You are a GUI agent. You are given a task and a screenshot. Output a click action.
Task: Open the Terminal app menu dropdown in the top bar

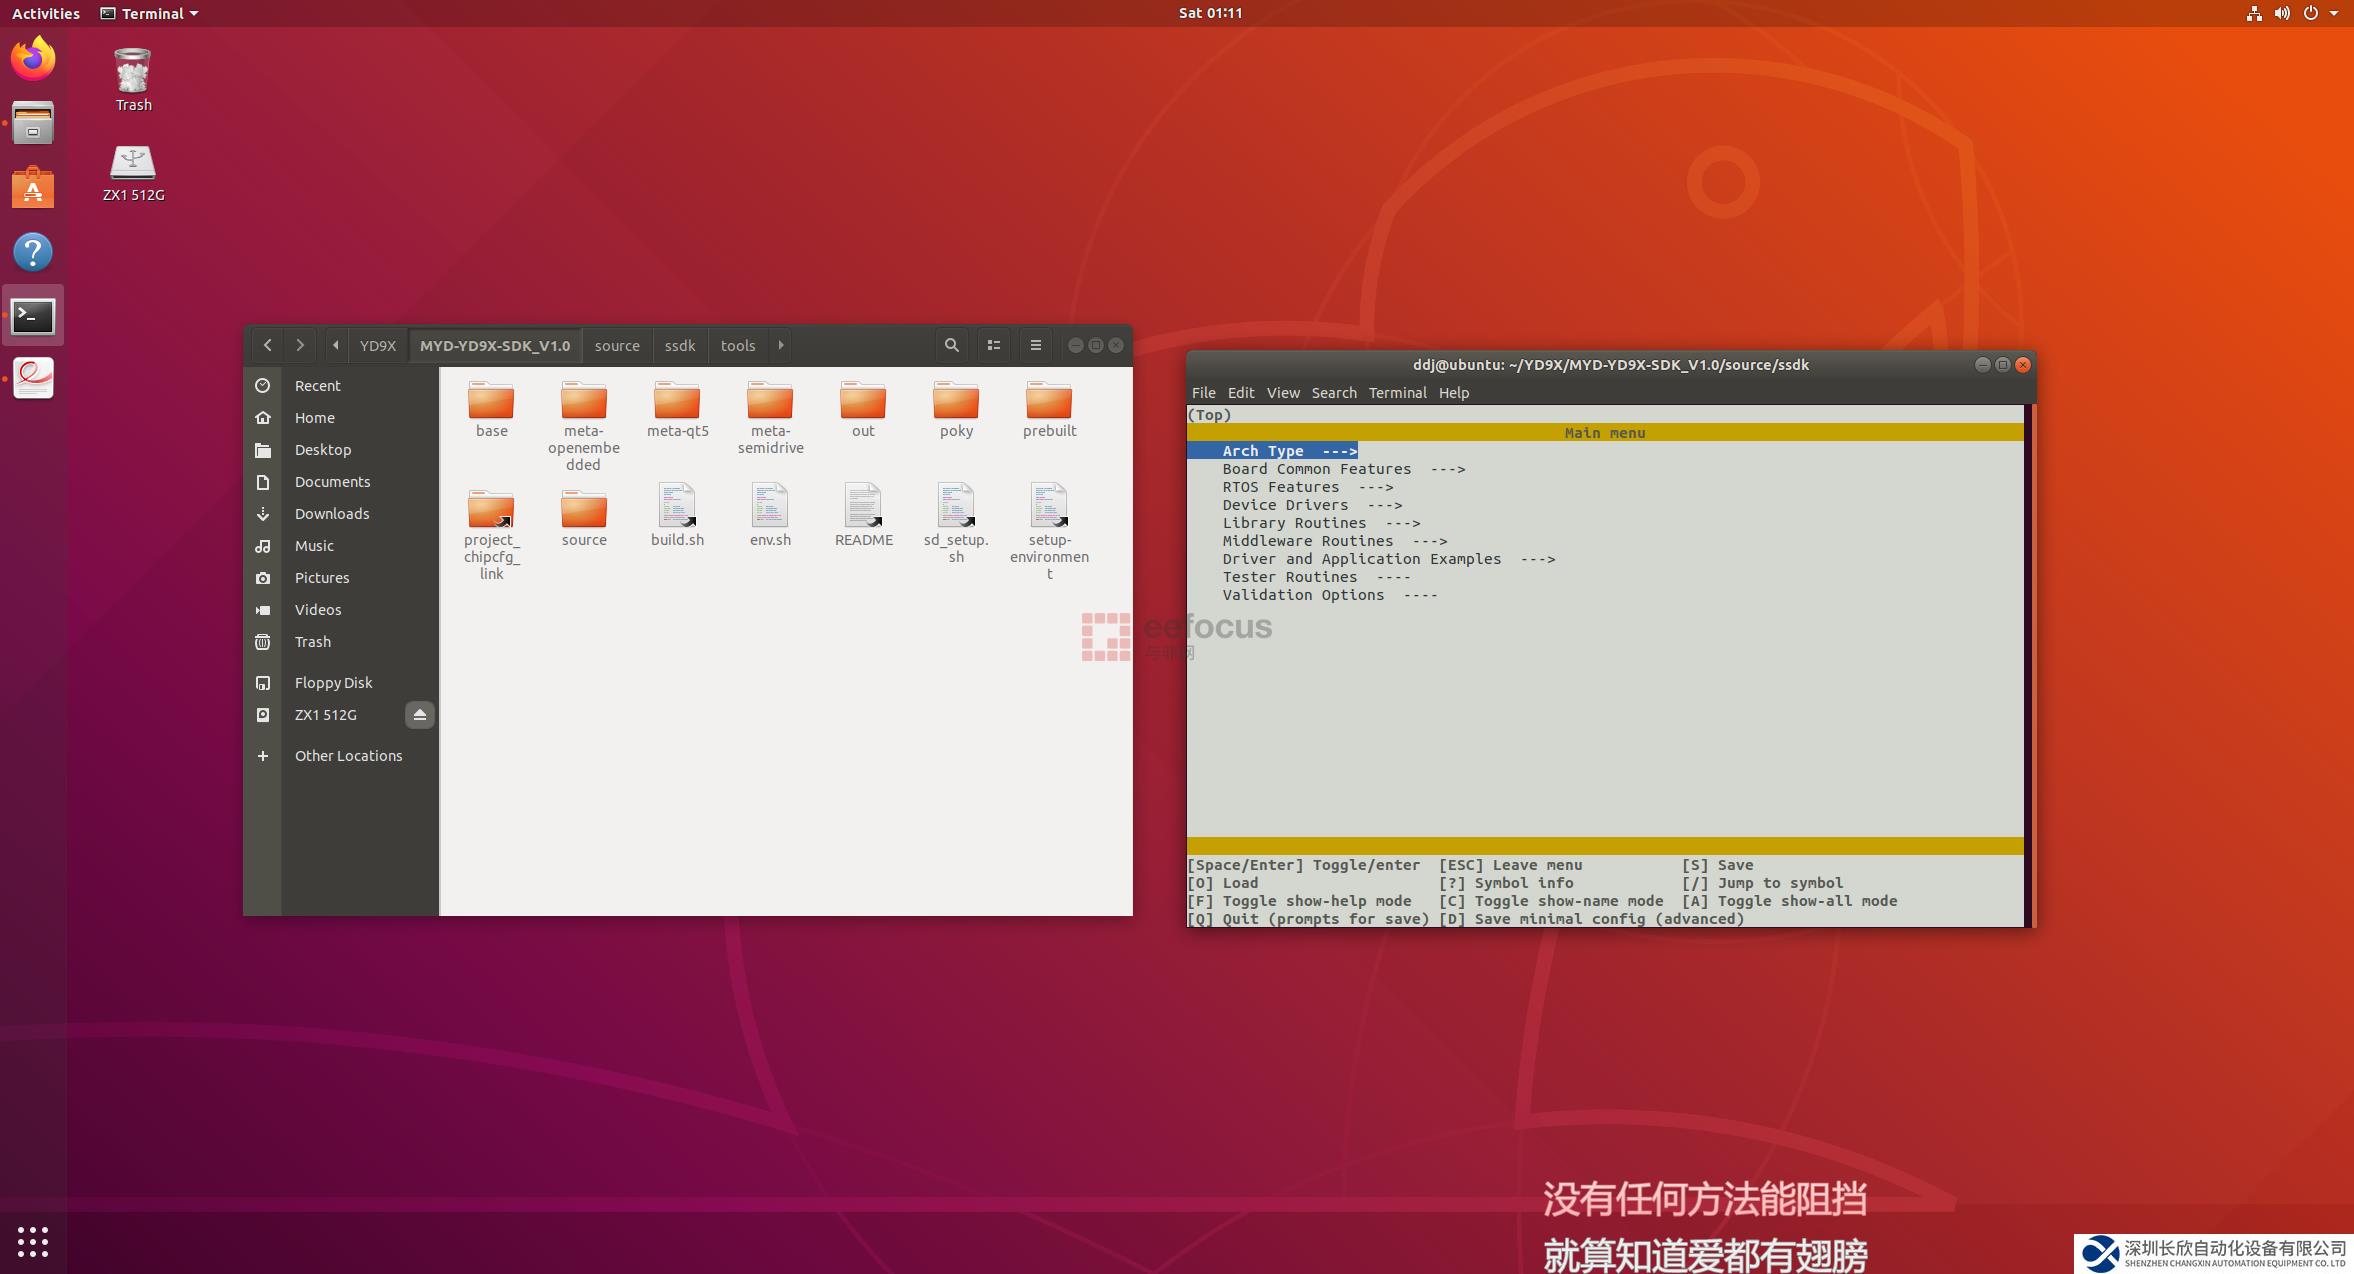pos(150,13)
